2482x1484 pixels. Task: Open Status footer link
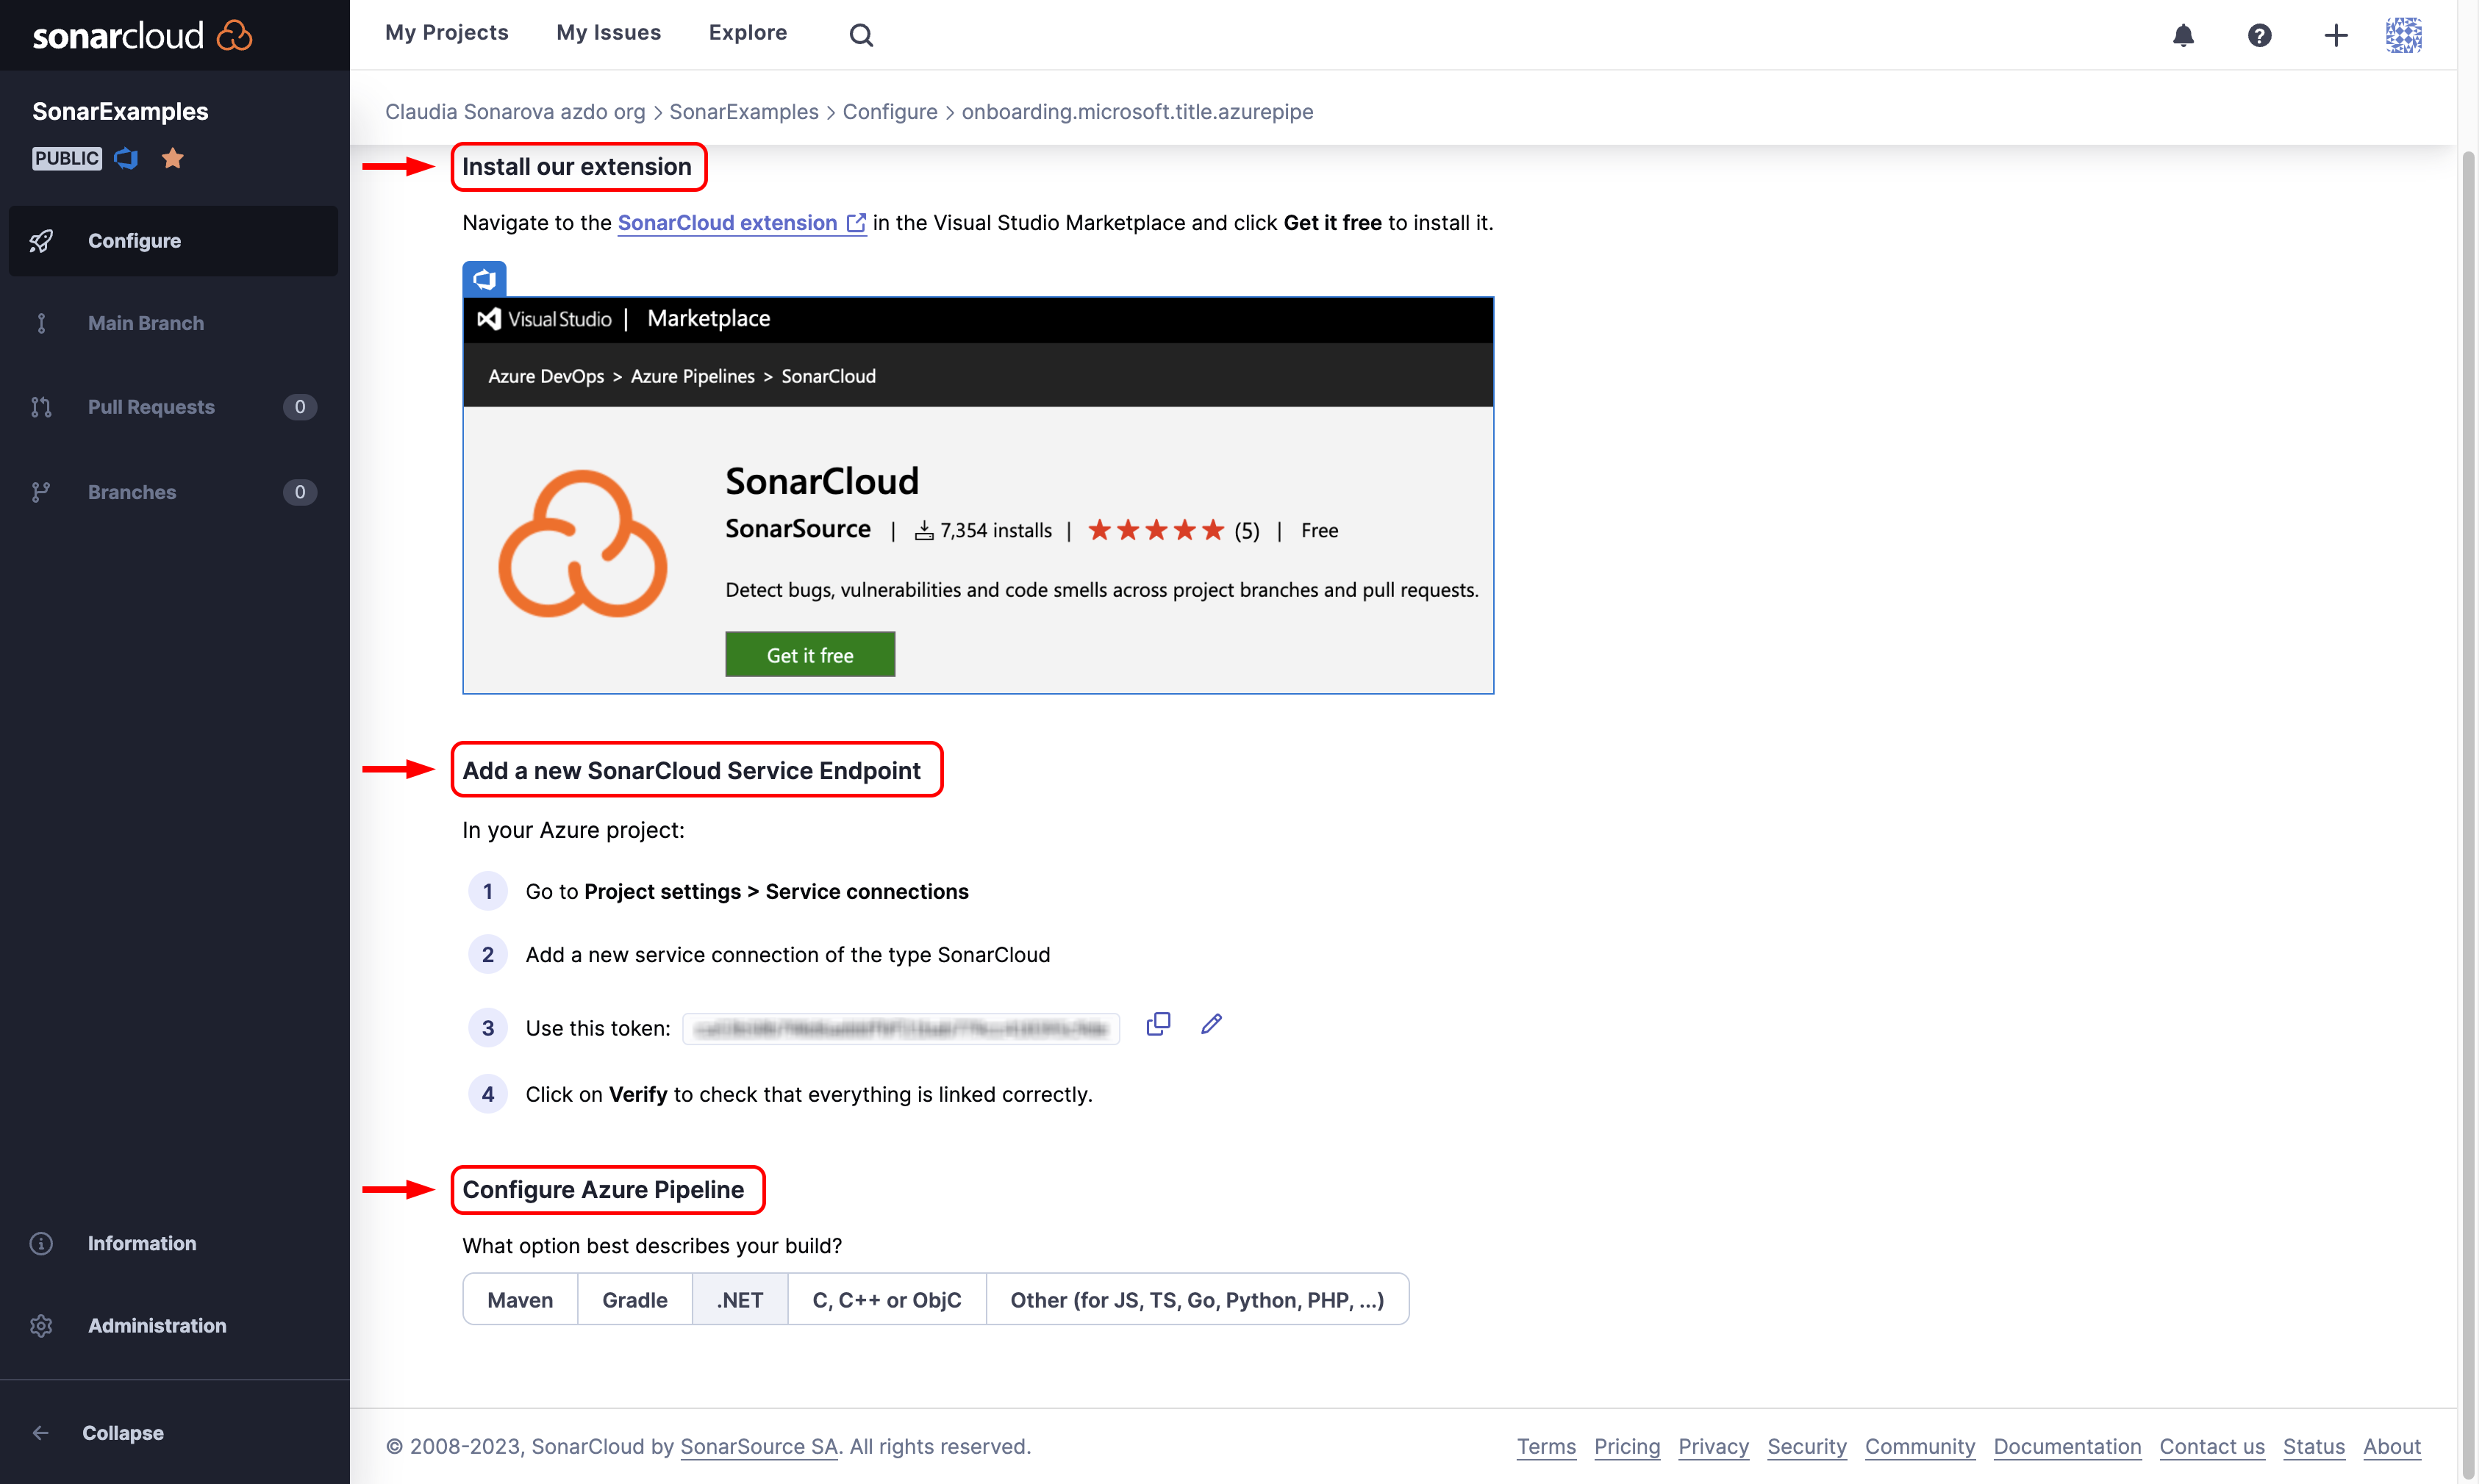(2314, 1446)
